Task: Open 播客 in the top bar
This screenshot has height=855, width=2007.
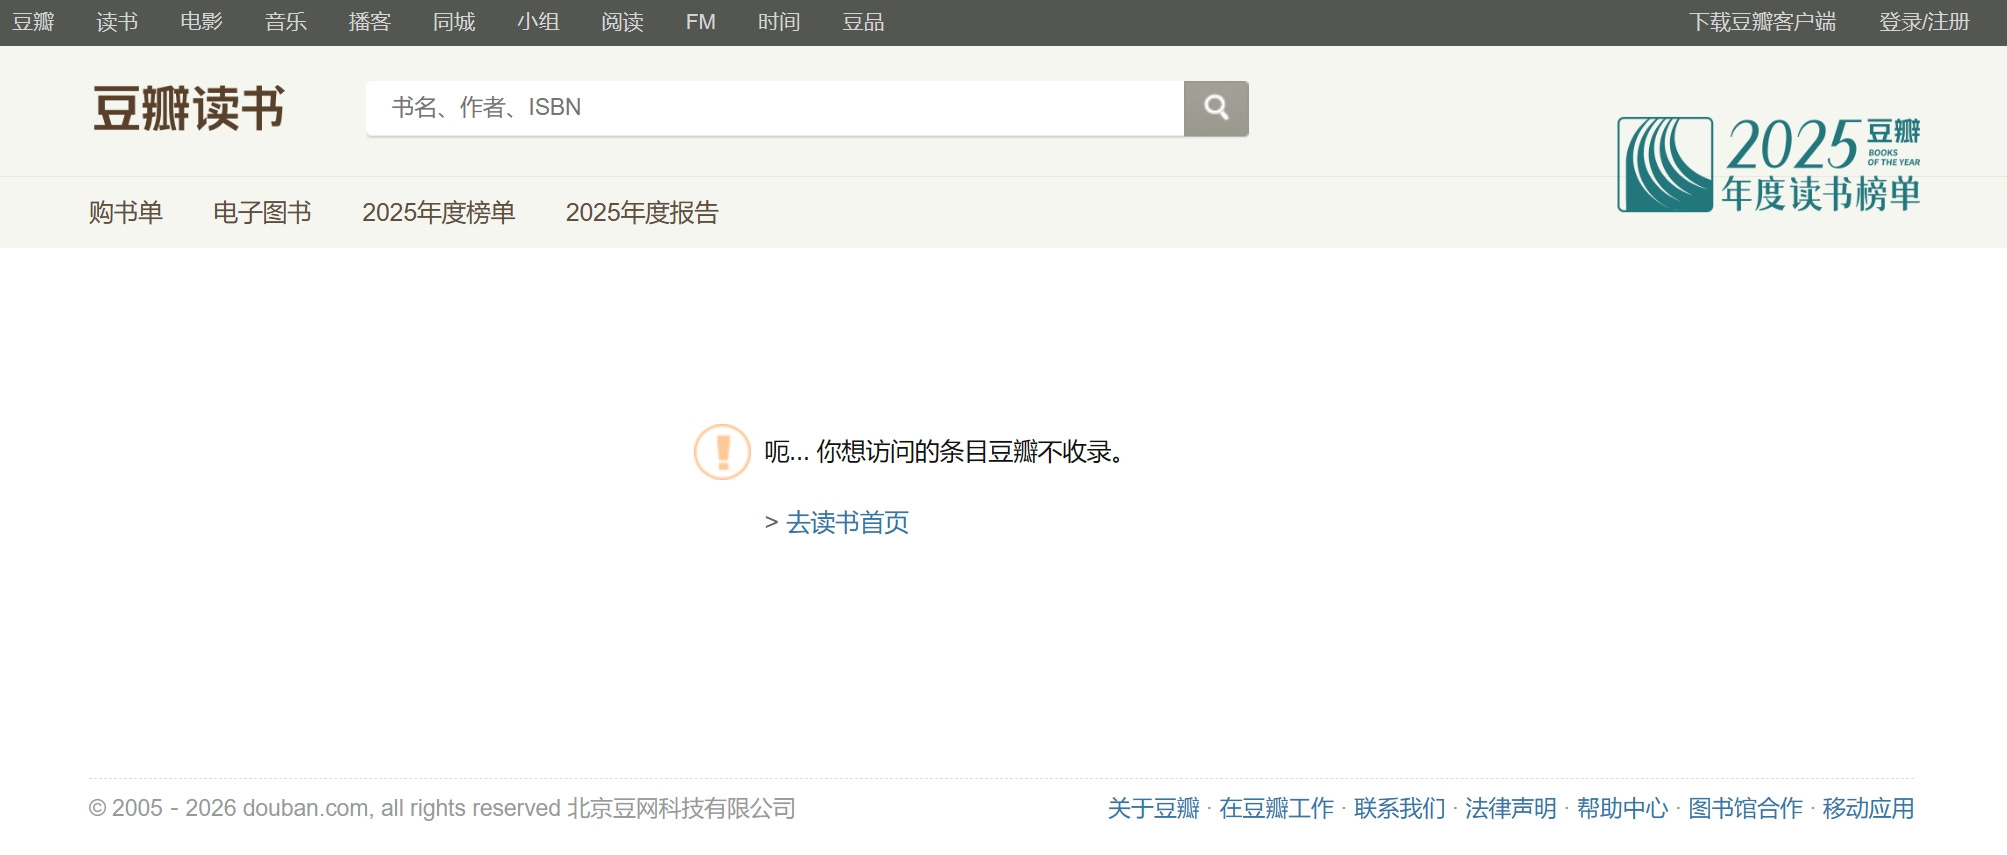Action: pos(369,22)
